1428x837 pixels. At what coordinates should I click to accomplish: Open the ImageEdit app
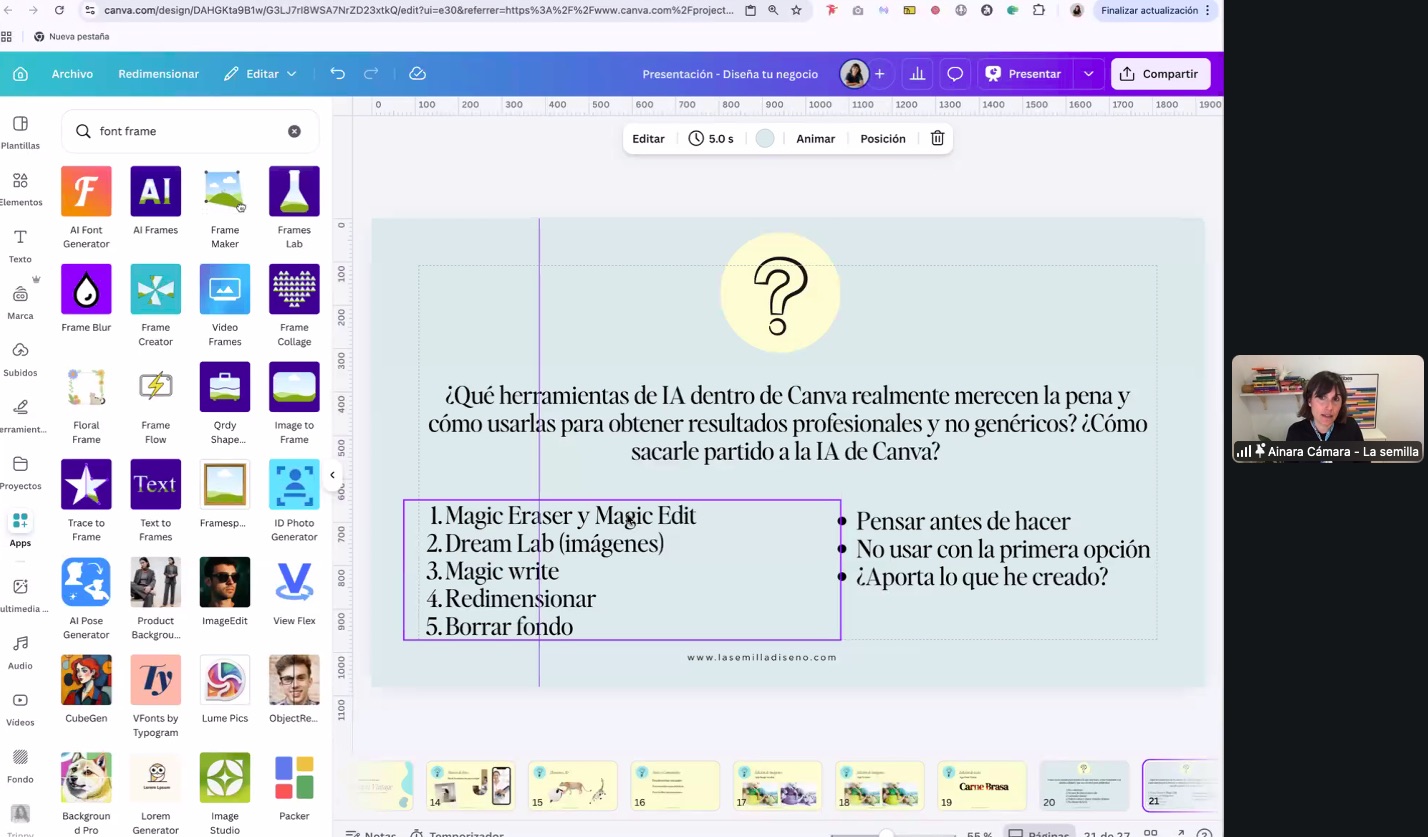pyautogui.click(x=225, y=582)
